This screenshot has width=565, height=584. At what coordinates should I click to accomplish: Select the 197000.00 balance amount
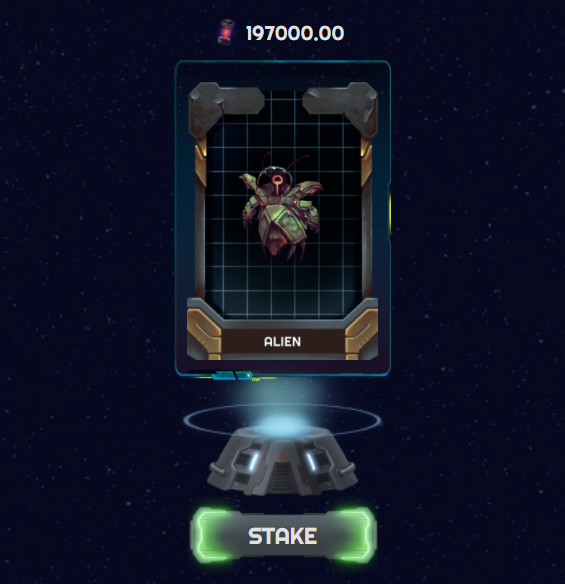295,33
